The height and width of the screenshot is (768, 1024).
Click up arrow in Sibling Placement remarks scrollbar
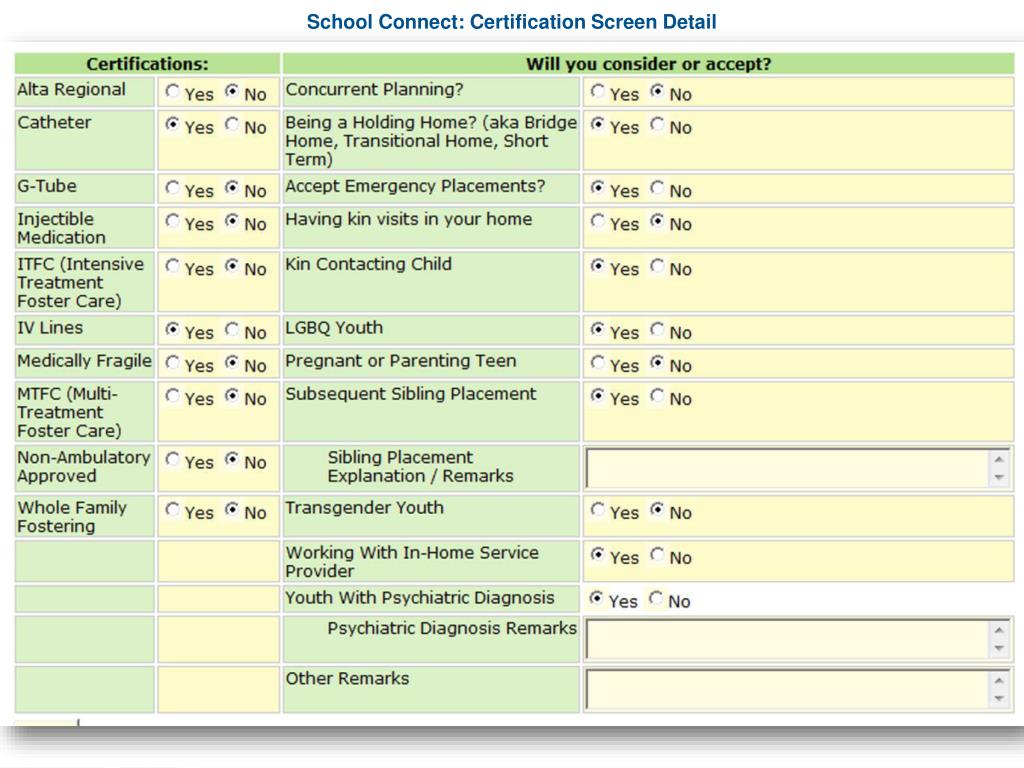coord(999,459)
